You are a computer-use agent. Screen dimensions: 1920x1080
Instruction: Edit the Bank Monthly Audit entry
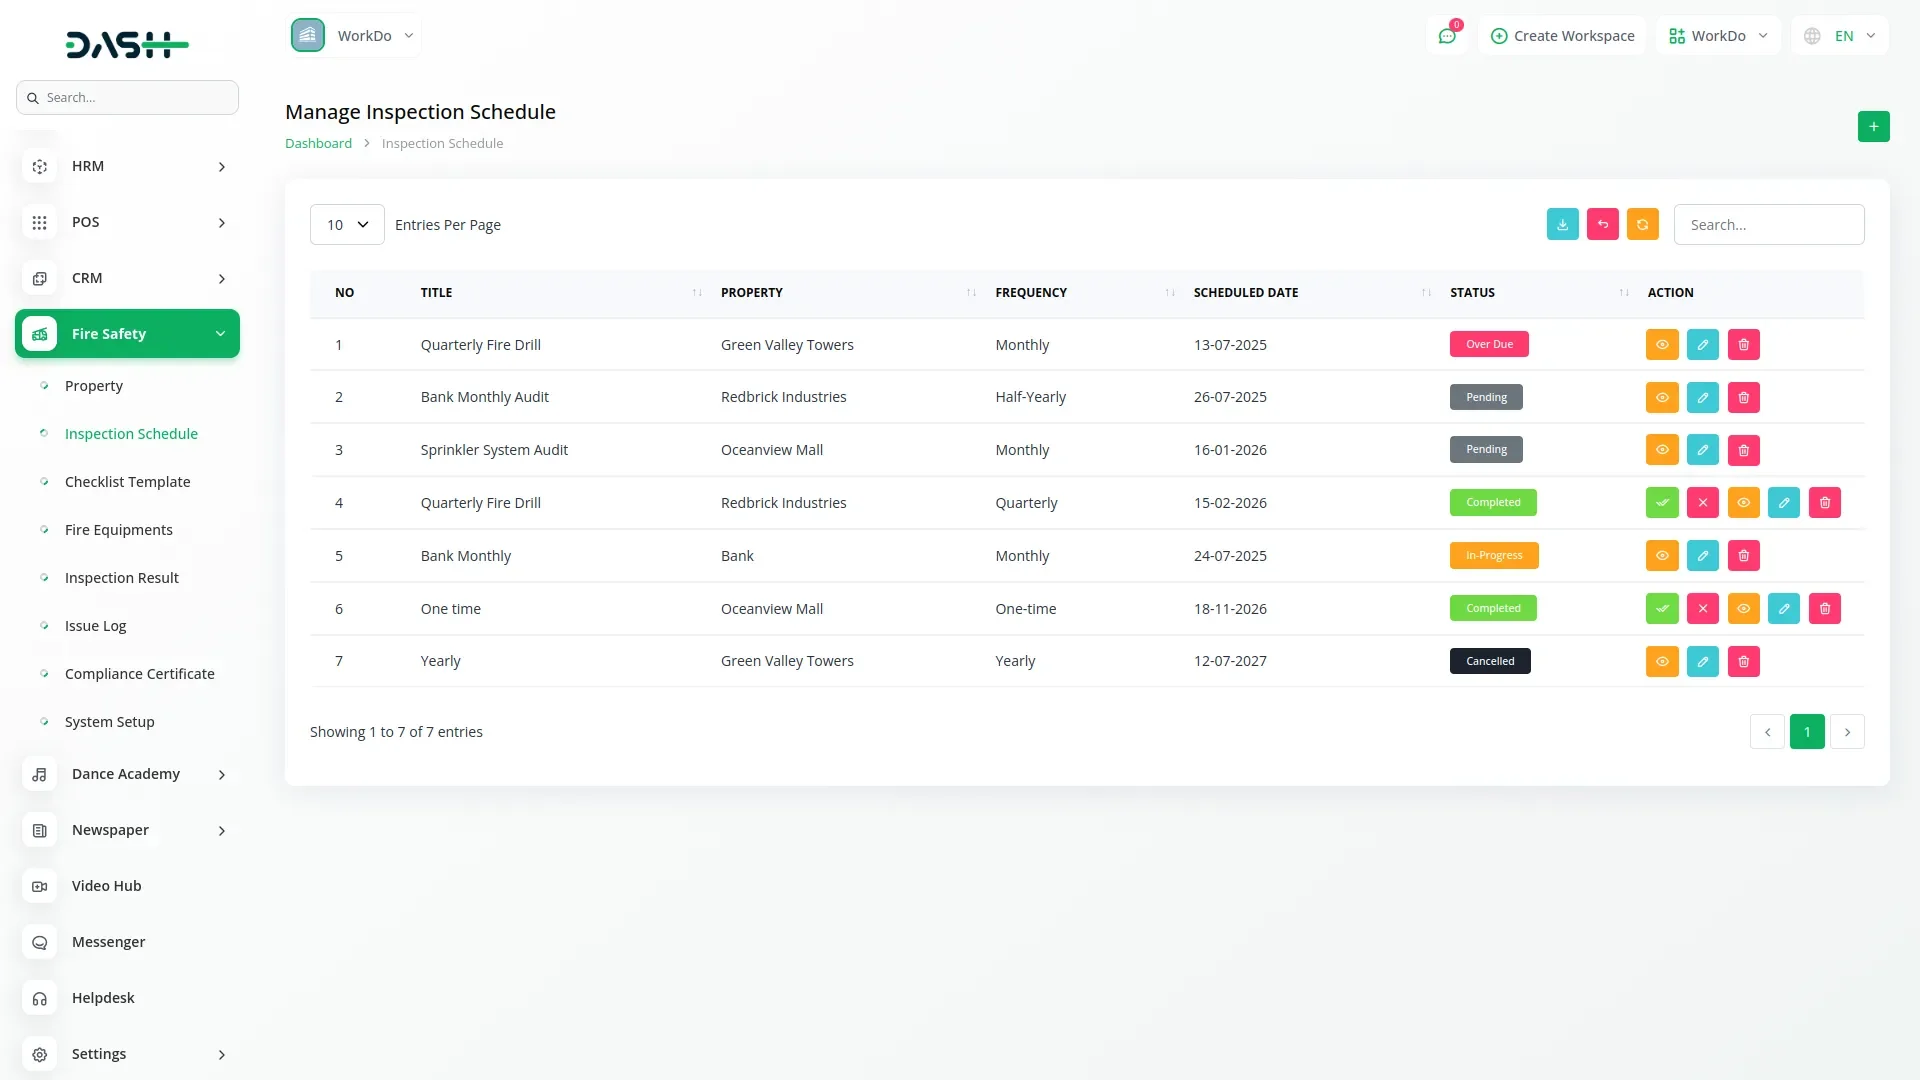tap(1702, 397)
